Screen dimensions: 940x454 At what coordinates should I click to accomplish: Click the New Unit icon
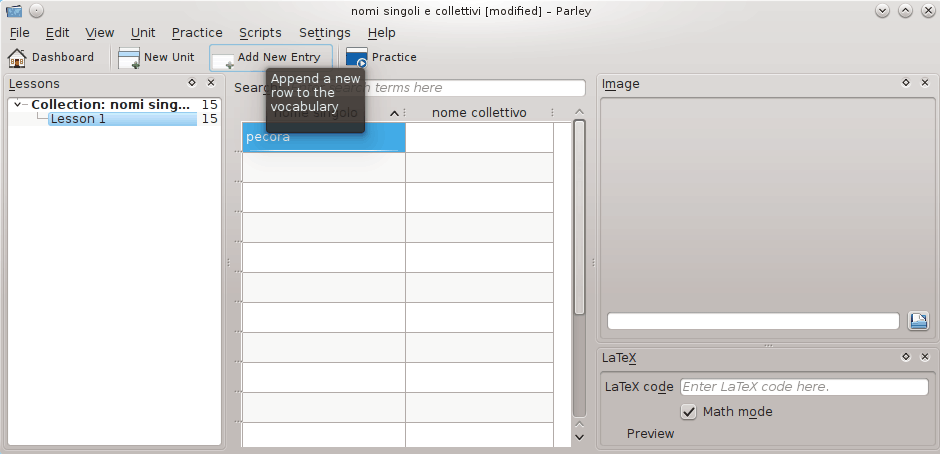coord(129,58)
